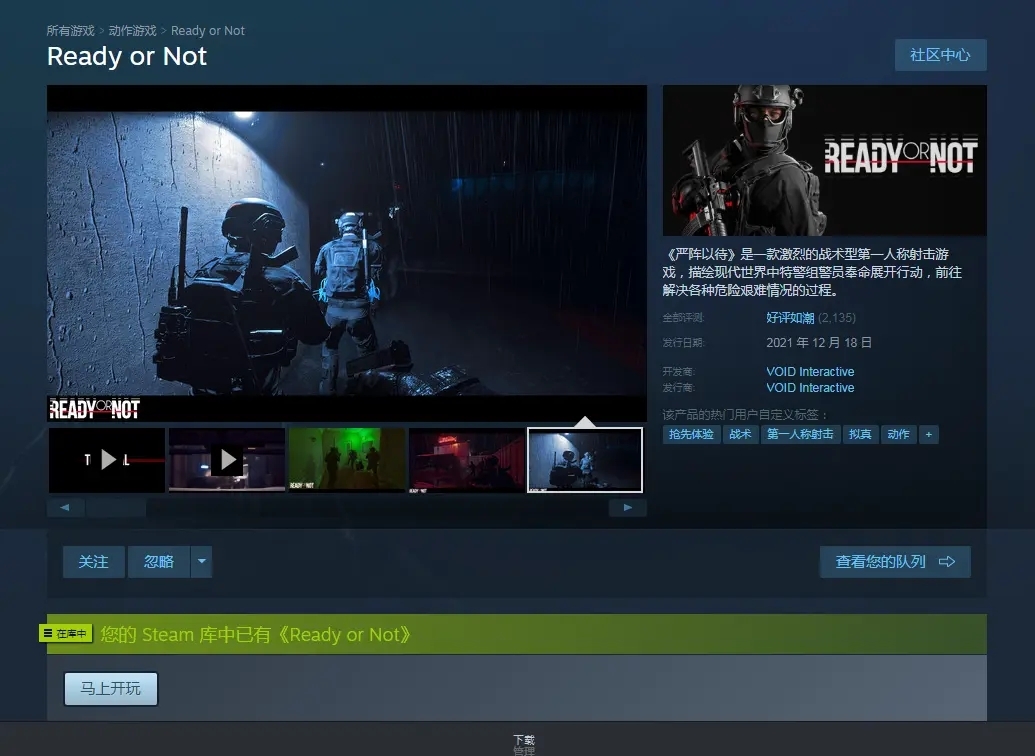Click 马上开玩 play now button
Viewport: 1035px width, 756px height.
click(x=111, y=689)
